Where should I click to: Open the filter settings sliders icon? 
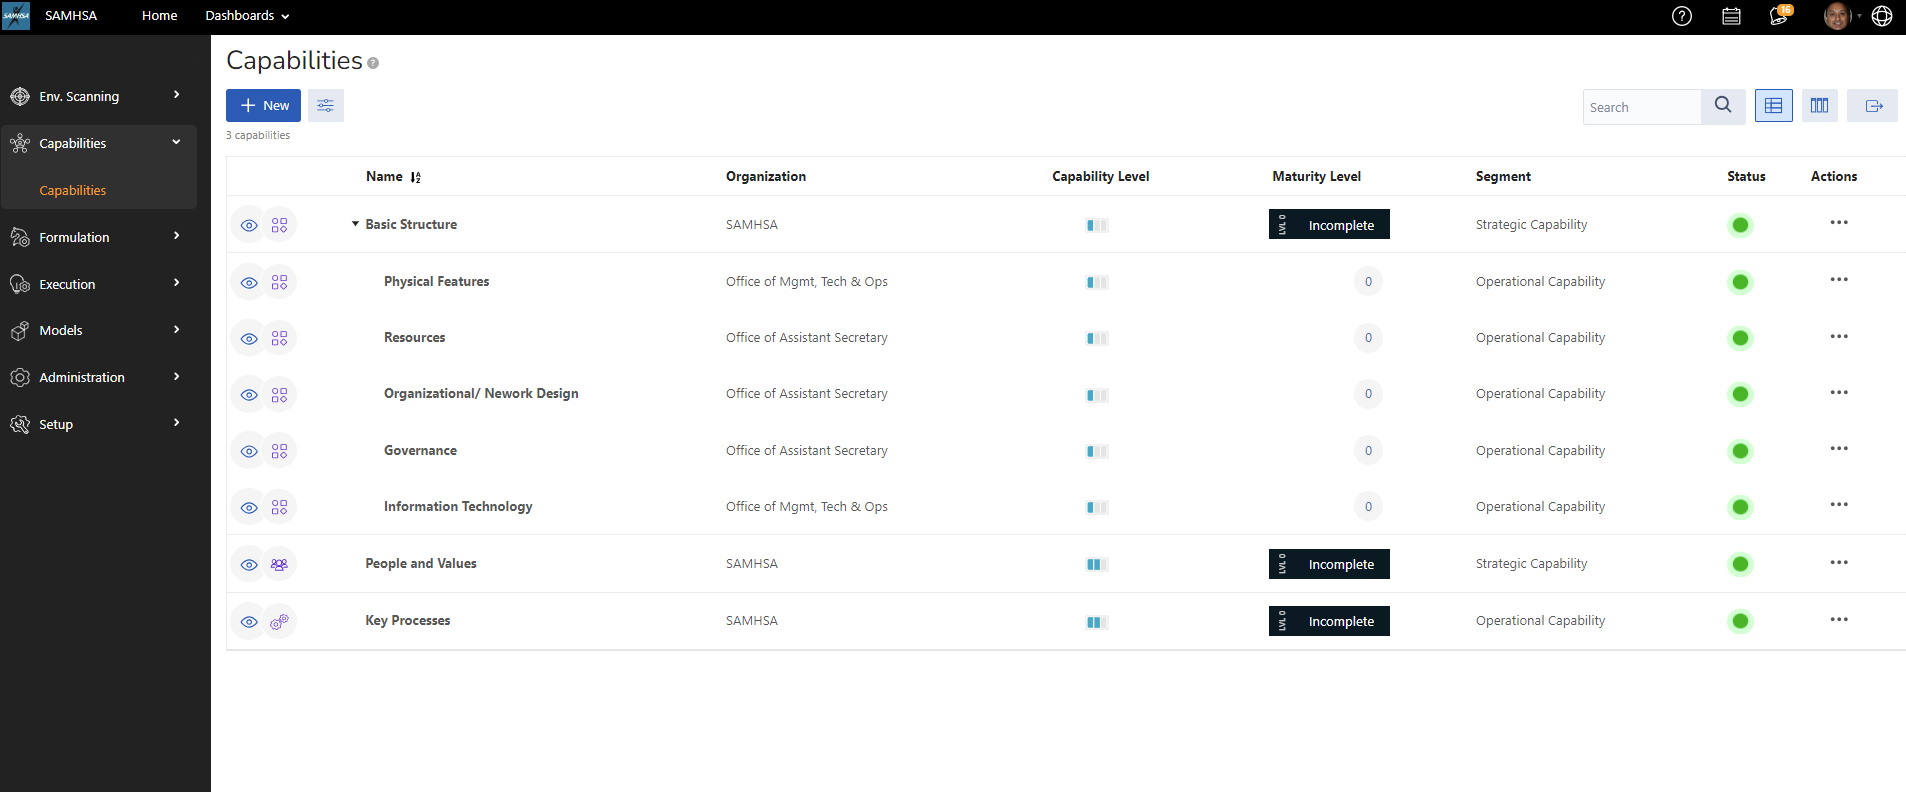(326, 105)
